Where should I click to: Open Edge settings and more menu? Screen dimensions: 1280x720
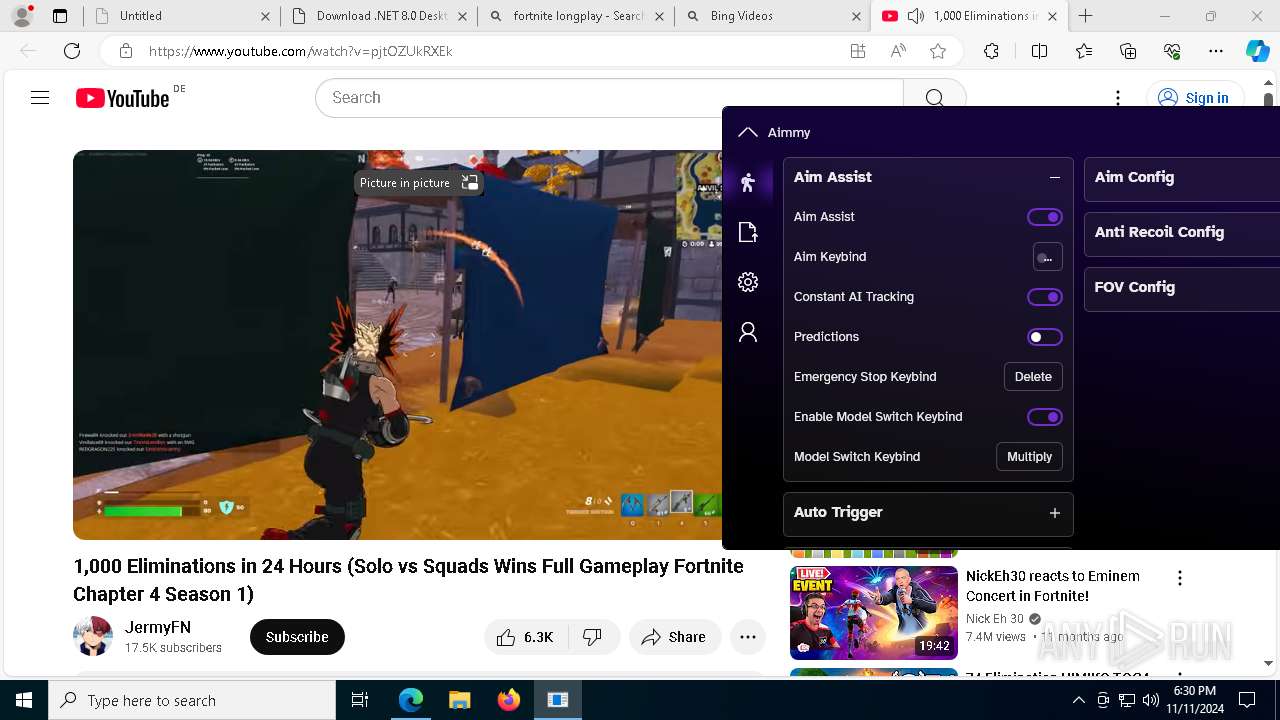coord(1216,51)
